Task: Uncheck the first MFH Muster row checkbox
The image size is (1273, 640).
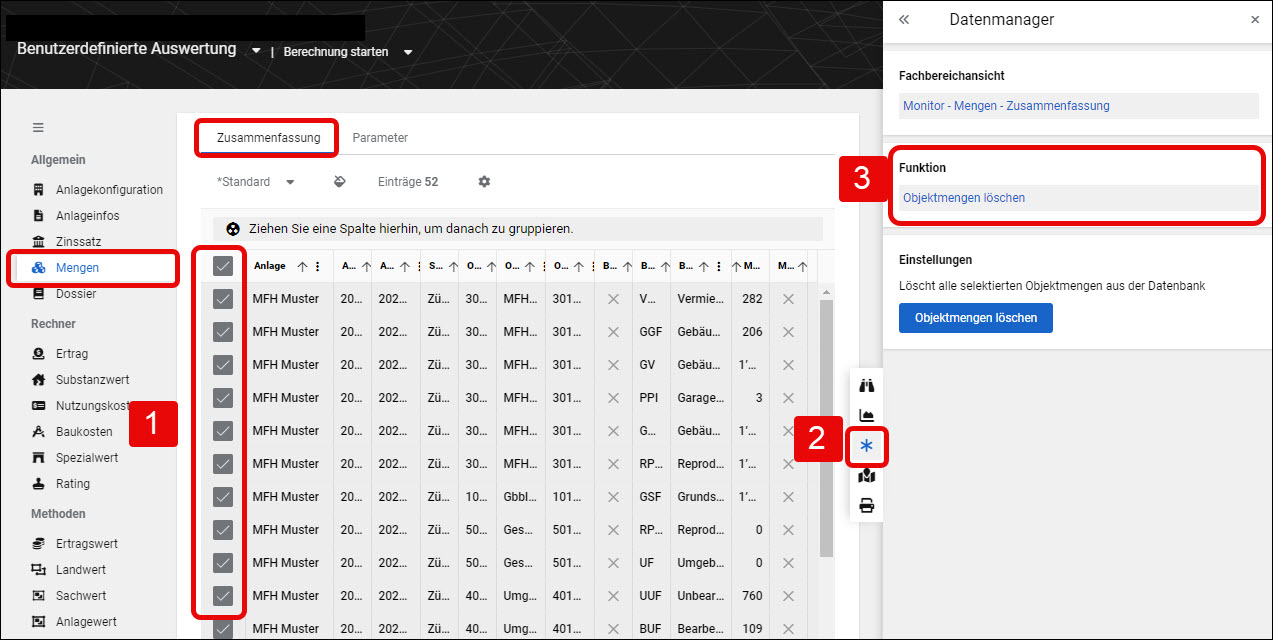Action: pos(223,299)
